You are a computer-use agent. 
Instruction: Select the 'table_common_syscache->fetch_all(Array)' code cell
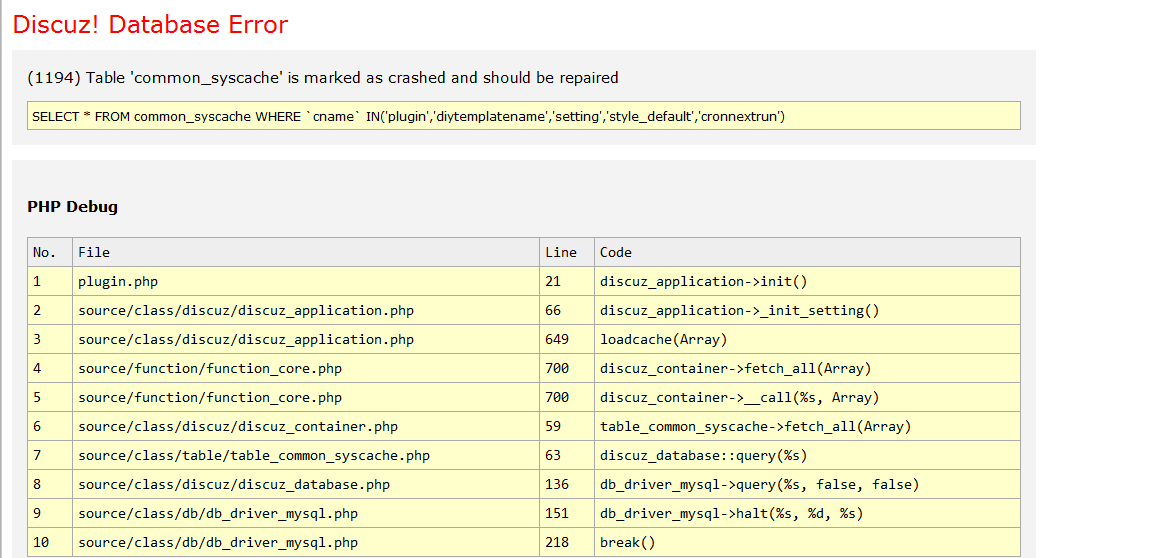point(807,427)
